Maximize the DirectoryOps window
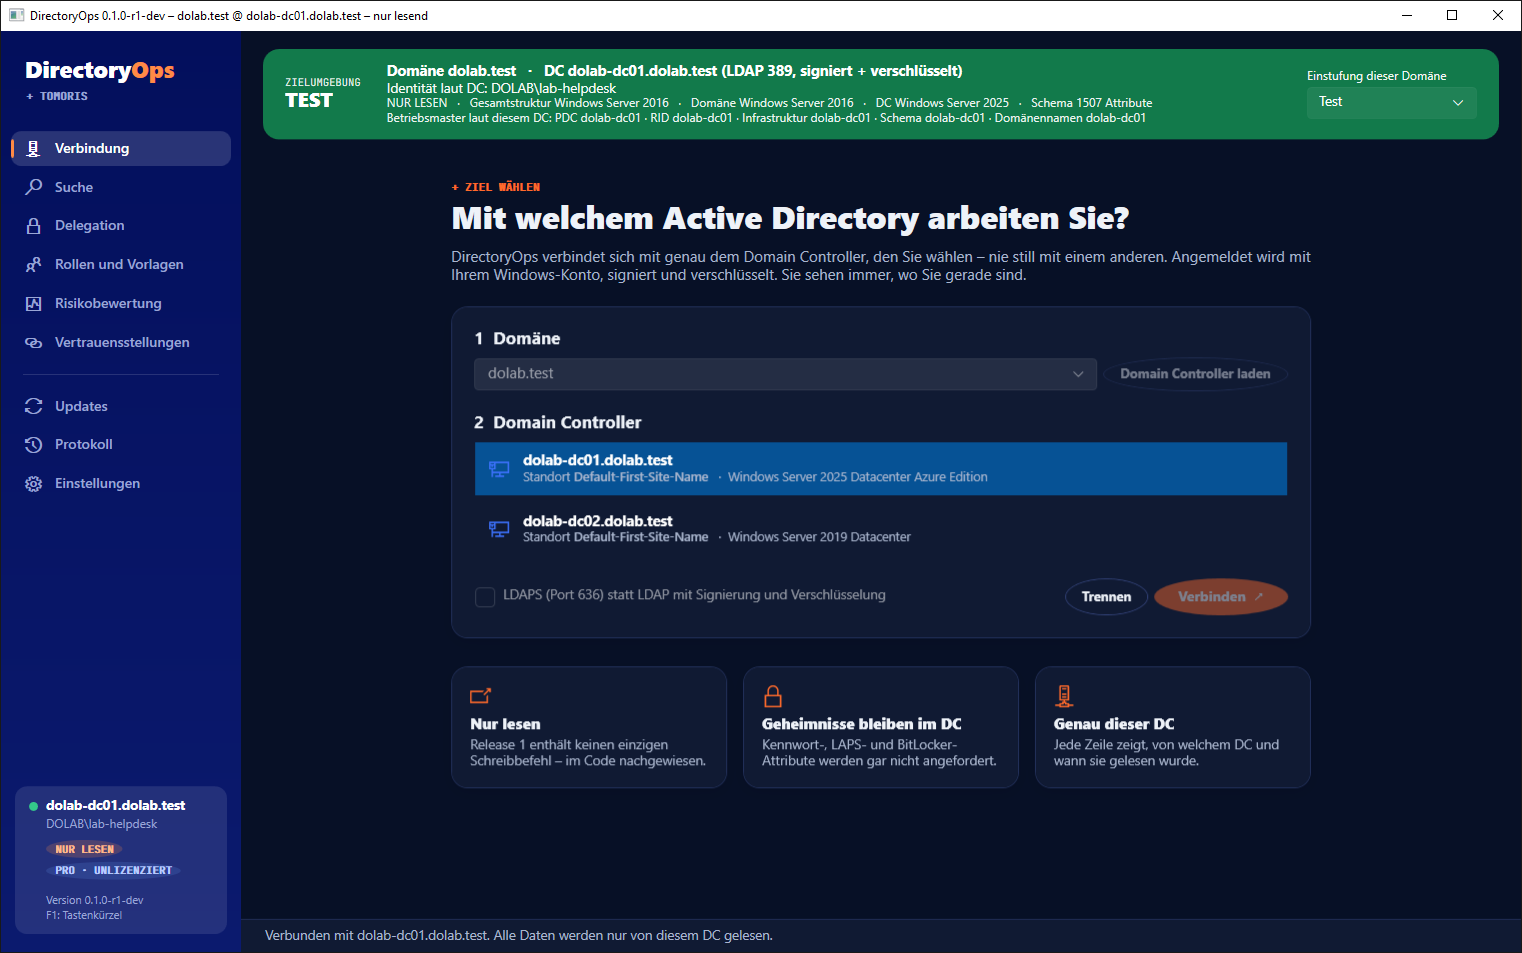Image resolution: width=1522 pixels, height=953 pixels. (x=1452, y=15)
